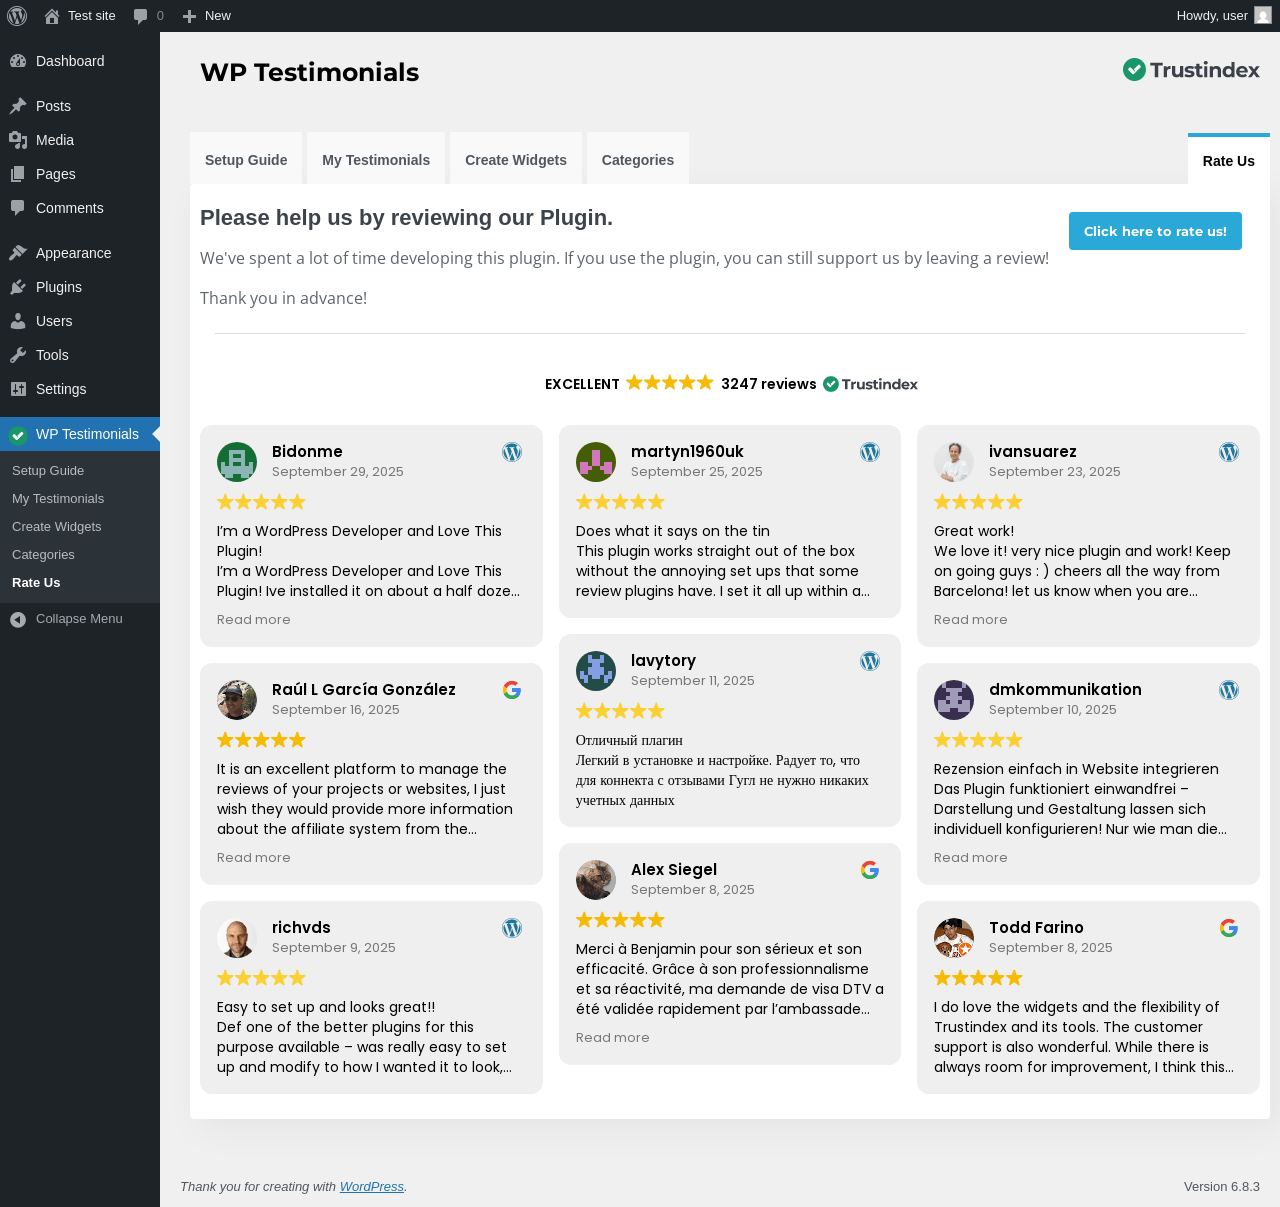Click the Google icon on Todd Farino's review
1280x1207 pixels.
click(1229, 928)
